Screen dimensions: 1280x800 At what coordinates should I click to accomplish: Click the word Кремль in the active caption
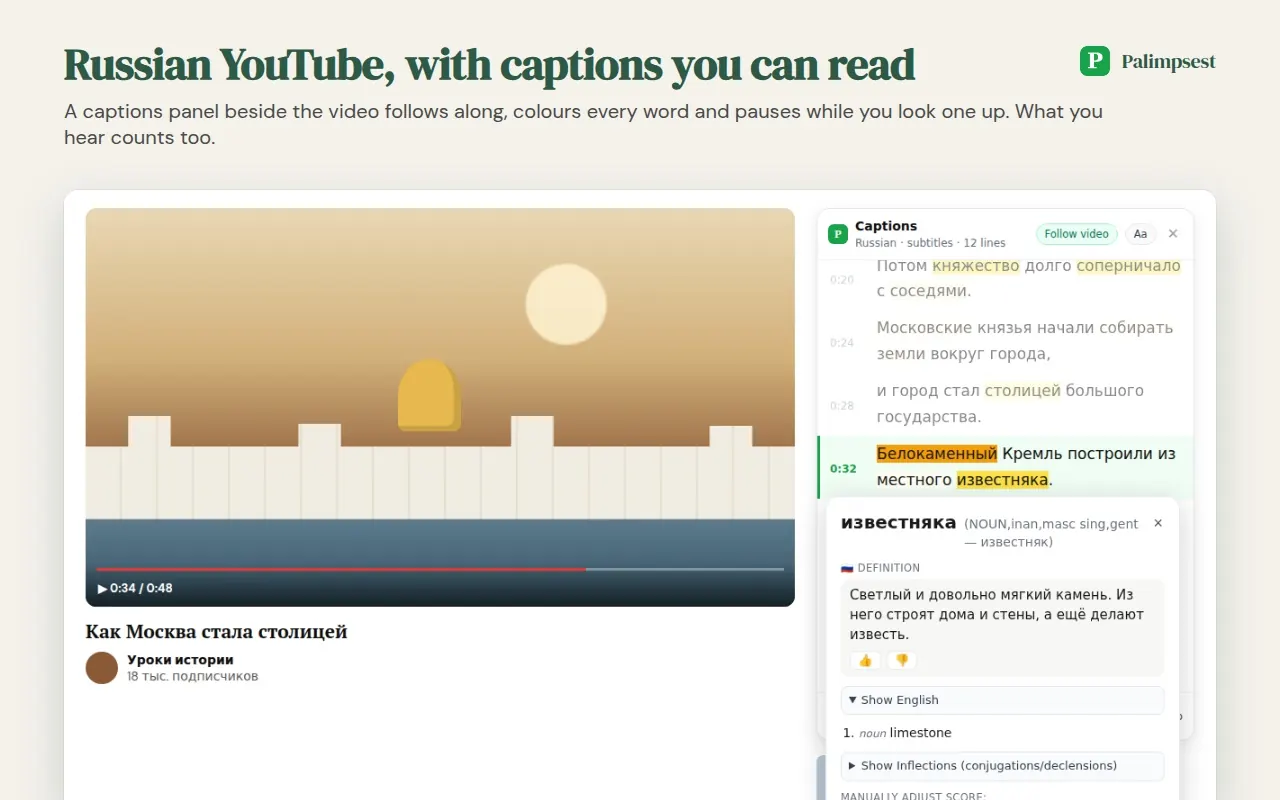tap(1033, 453)
